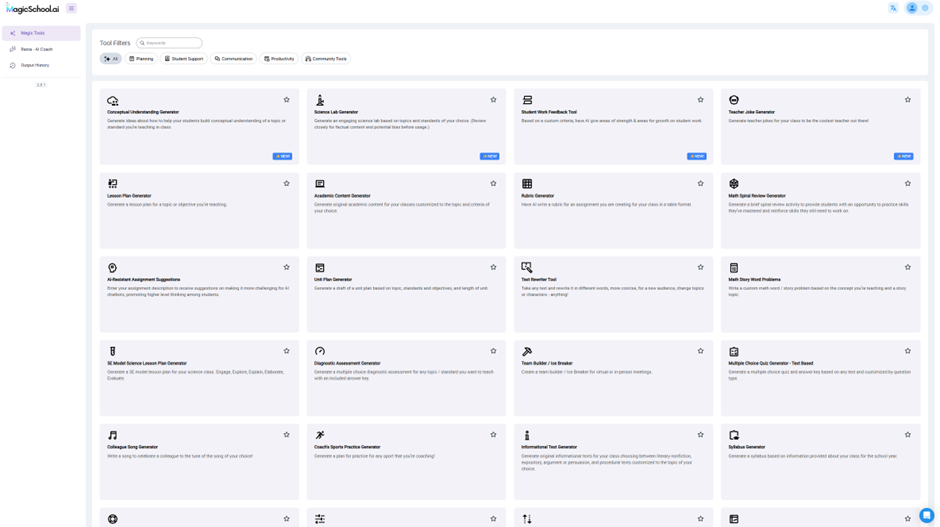This screenshot has width=940, height=527.
Task: Star the Student Work Feedback Tool
Action: pos(700,100)
